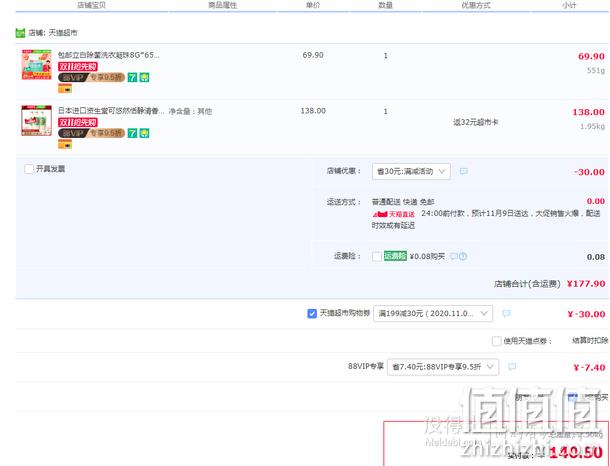Click the 店铺宝贝 column header
Image resolution: width=610 pixels, height=466 pixels.
[91, 5]
